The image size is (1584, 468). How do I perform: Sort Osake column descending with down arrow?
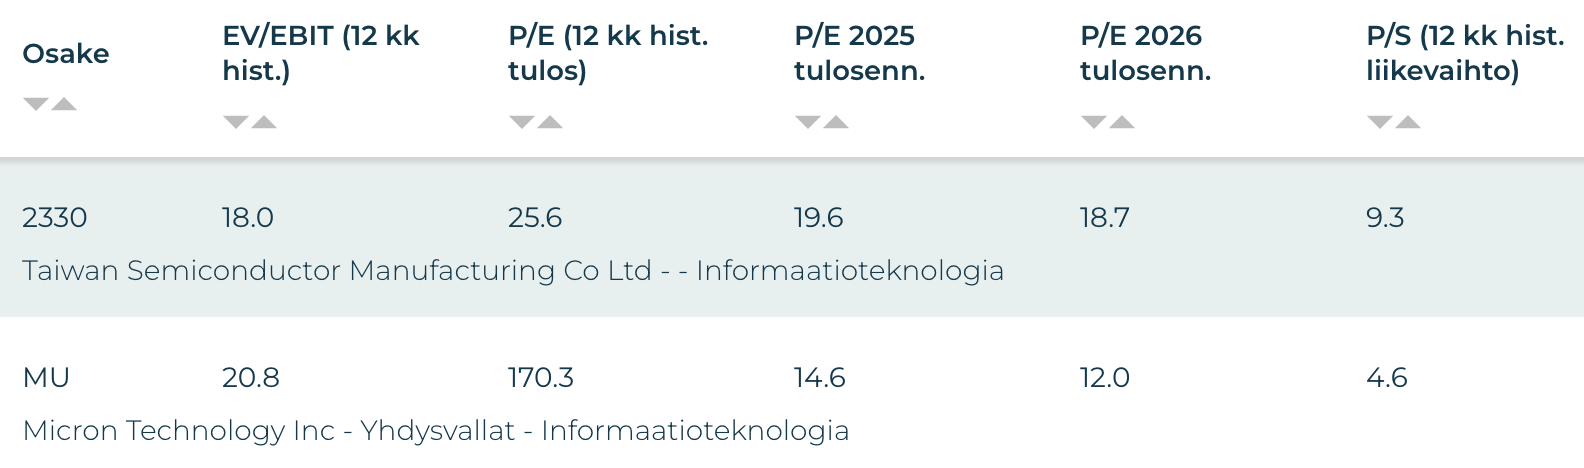click(x=35, y=104)
